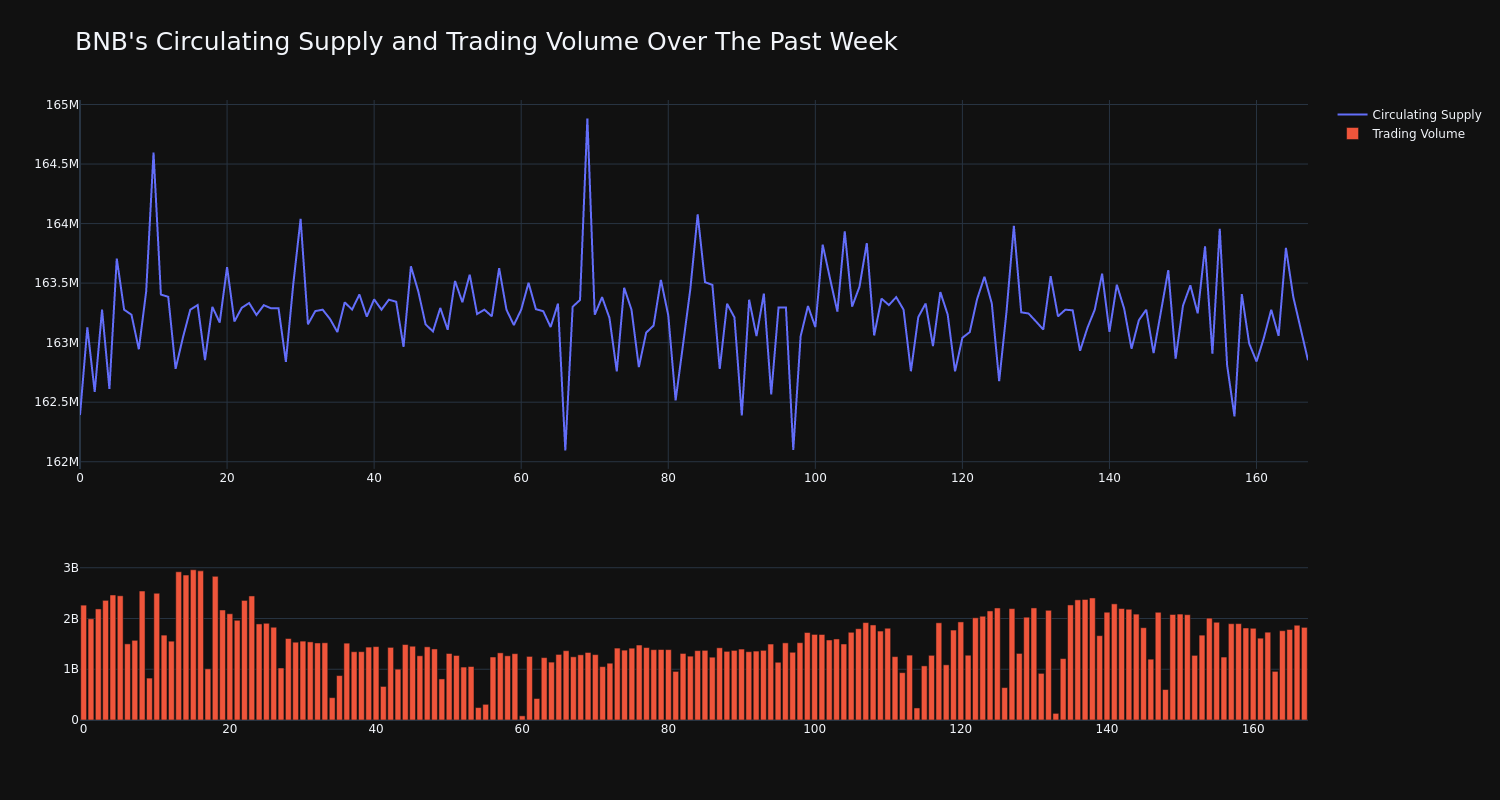Click the last trading volume bar
1500x800 pixels.
(x=1304, y=674)
